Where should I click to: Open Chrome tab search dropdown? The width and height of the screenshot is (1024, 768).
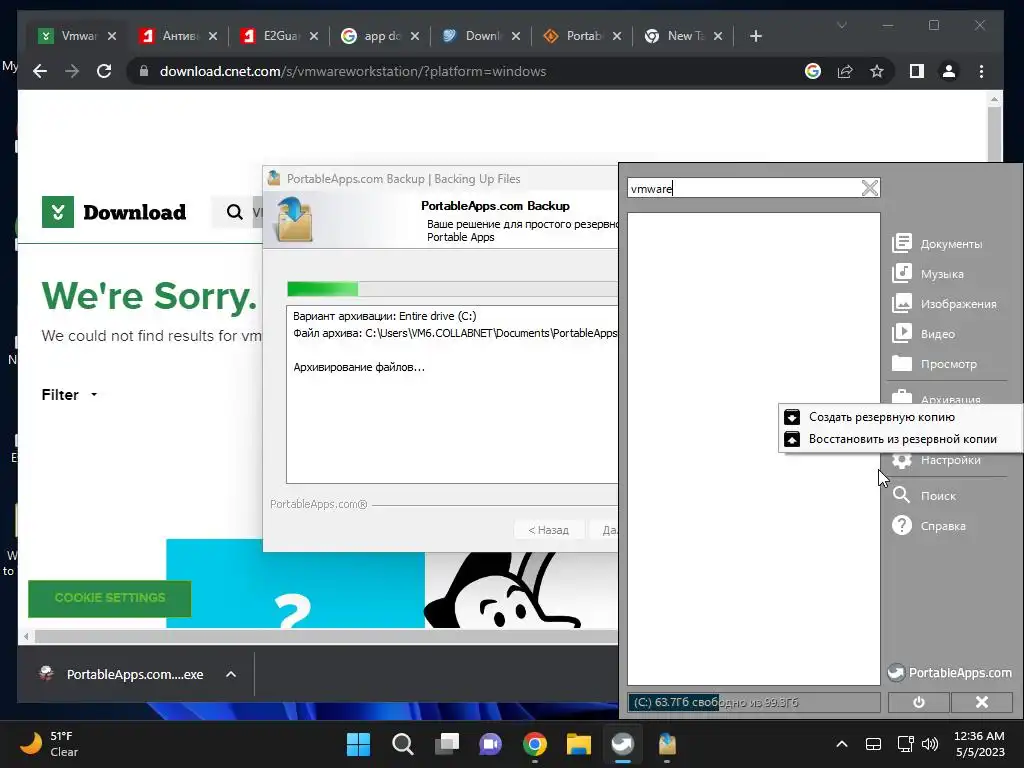point(842,25)
